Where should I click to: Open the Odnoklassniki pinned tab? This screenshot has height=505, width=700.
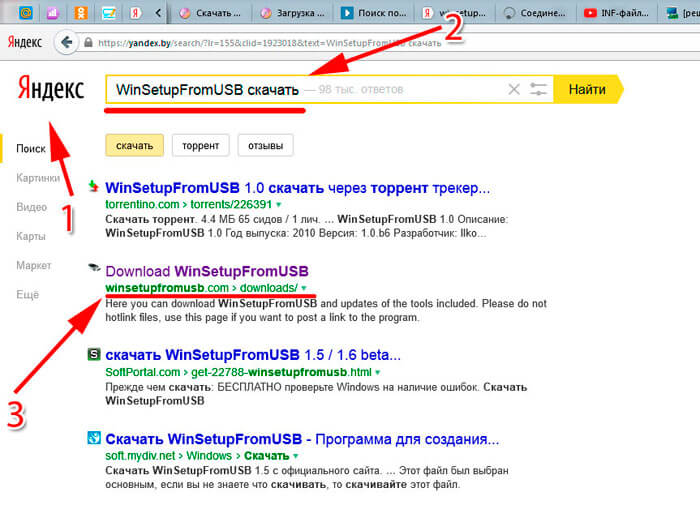[81, 13]
